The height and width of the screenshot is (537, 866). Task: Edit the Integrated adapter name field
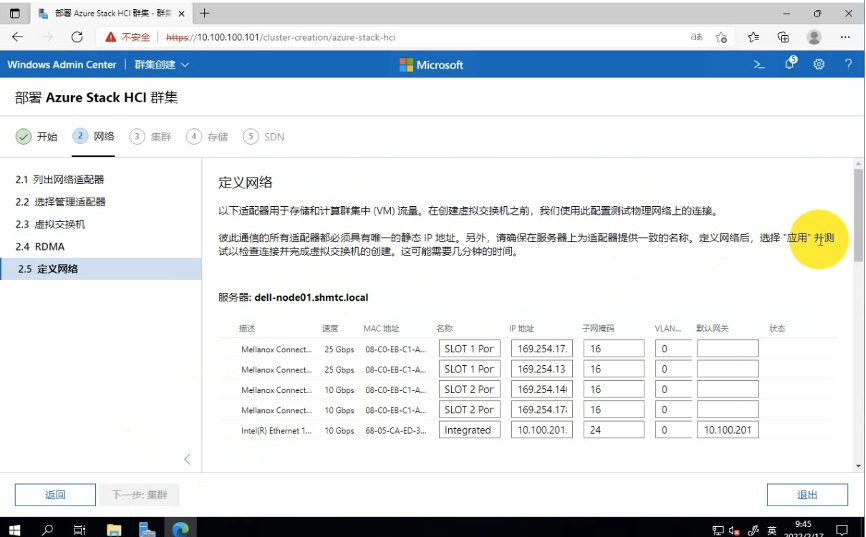[x=469, y=430]
